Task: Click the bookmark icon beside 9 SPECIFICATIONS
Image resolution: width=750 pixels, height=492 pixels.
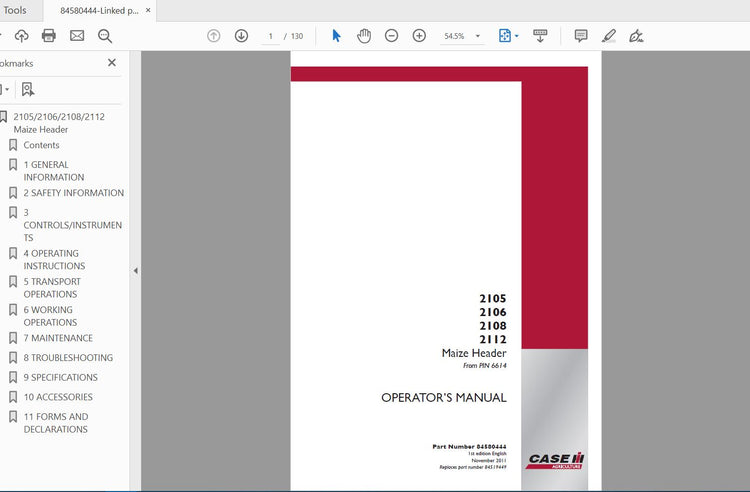Action: point(13,377)
